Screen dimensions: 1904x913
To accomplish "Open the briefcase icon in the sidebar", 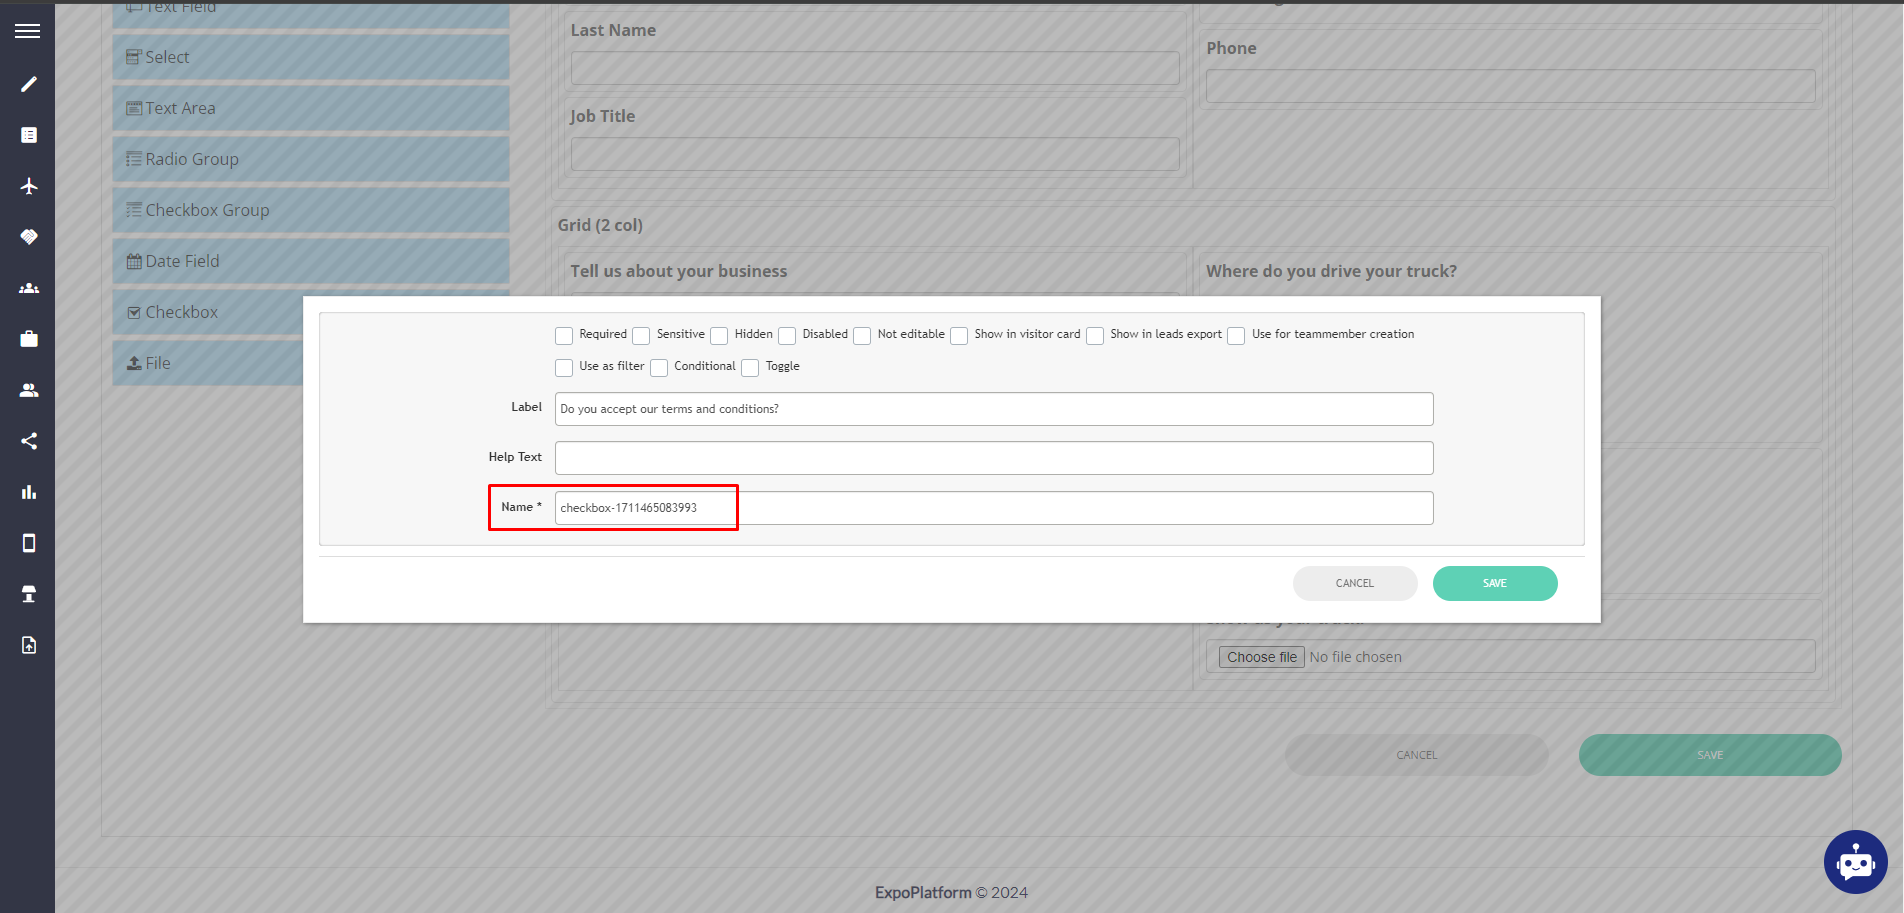I will click(27, 338).
